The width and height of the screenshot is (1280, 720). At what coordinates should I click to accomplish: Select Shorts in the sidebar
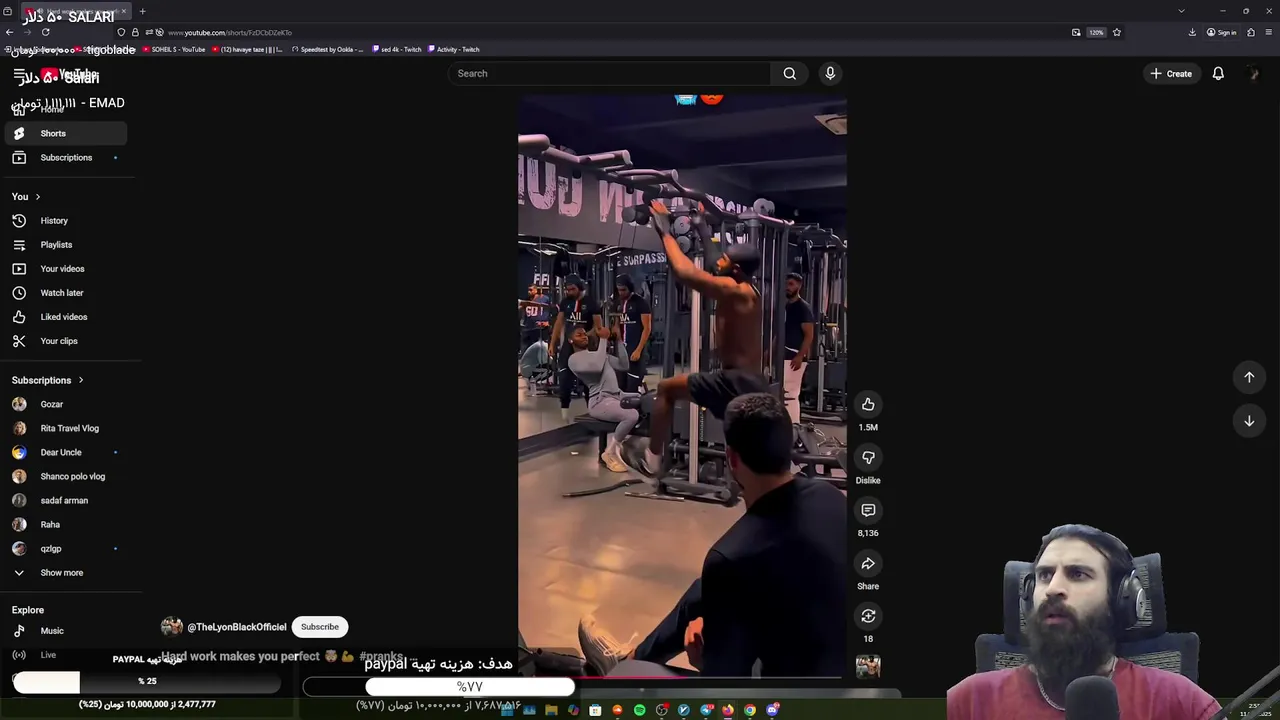click(66, 133)
